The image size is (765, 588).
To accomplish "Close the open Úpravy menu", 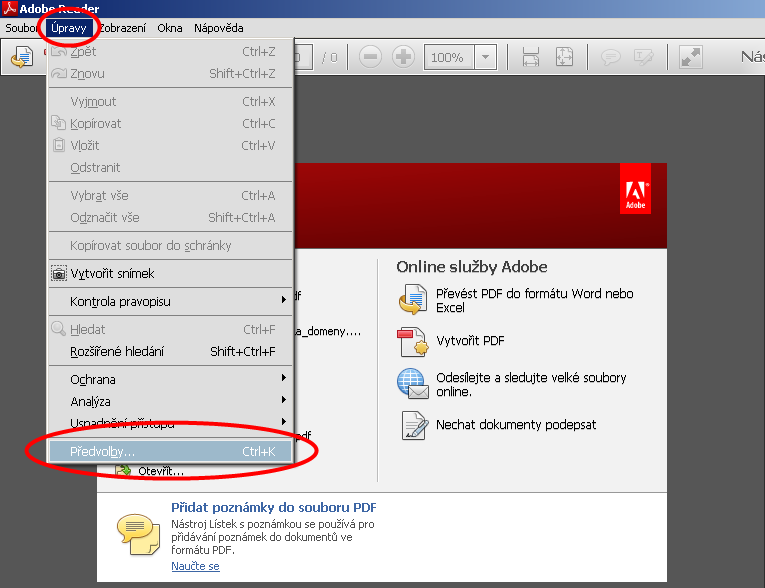I will click(69, 28).
